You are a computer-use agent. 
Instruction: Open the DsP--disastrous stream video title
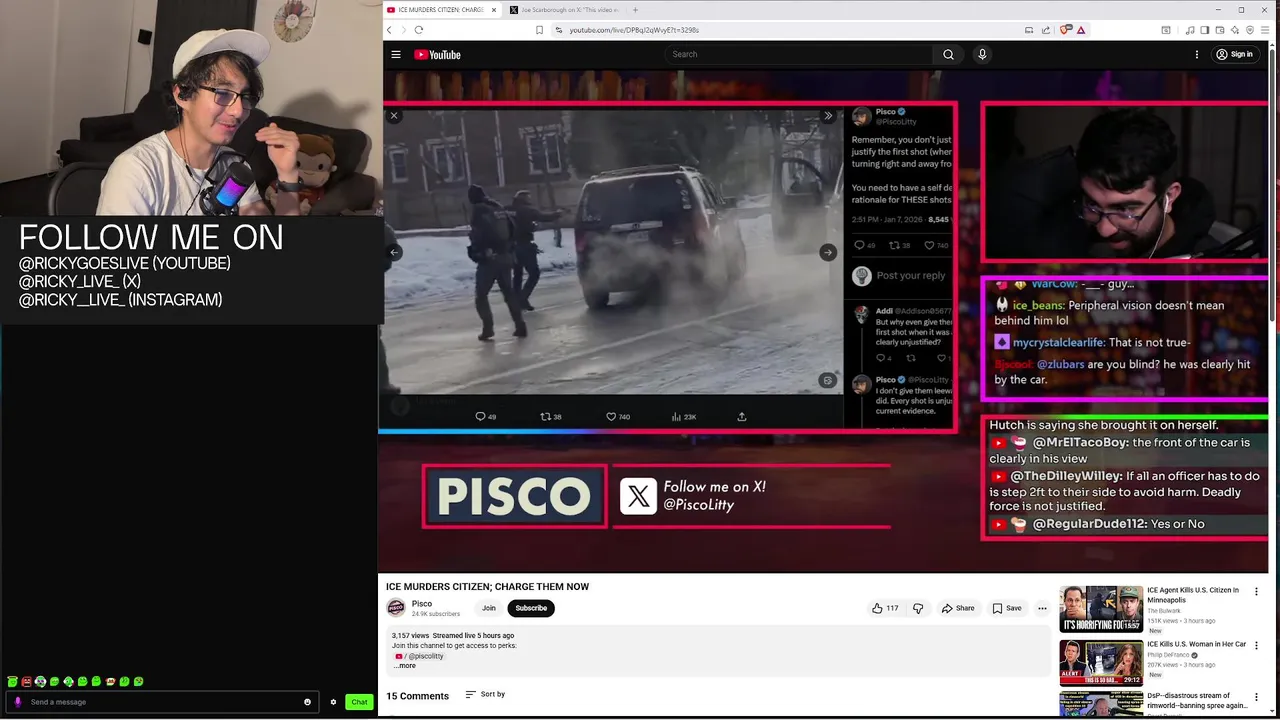pos(1197,700)
